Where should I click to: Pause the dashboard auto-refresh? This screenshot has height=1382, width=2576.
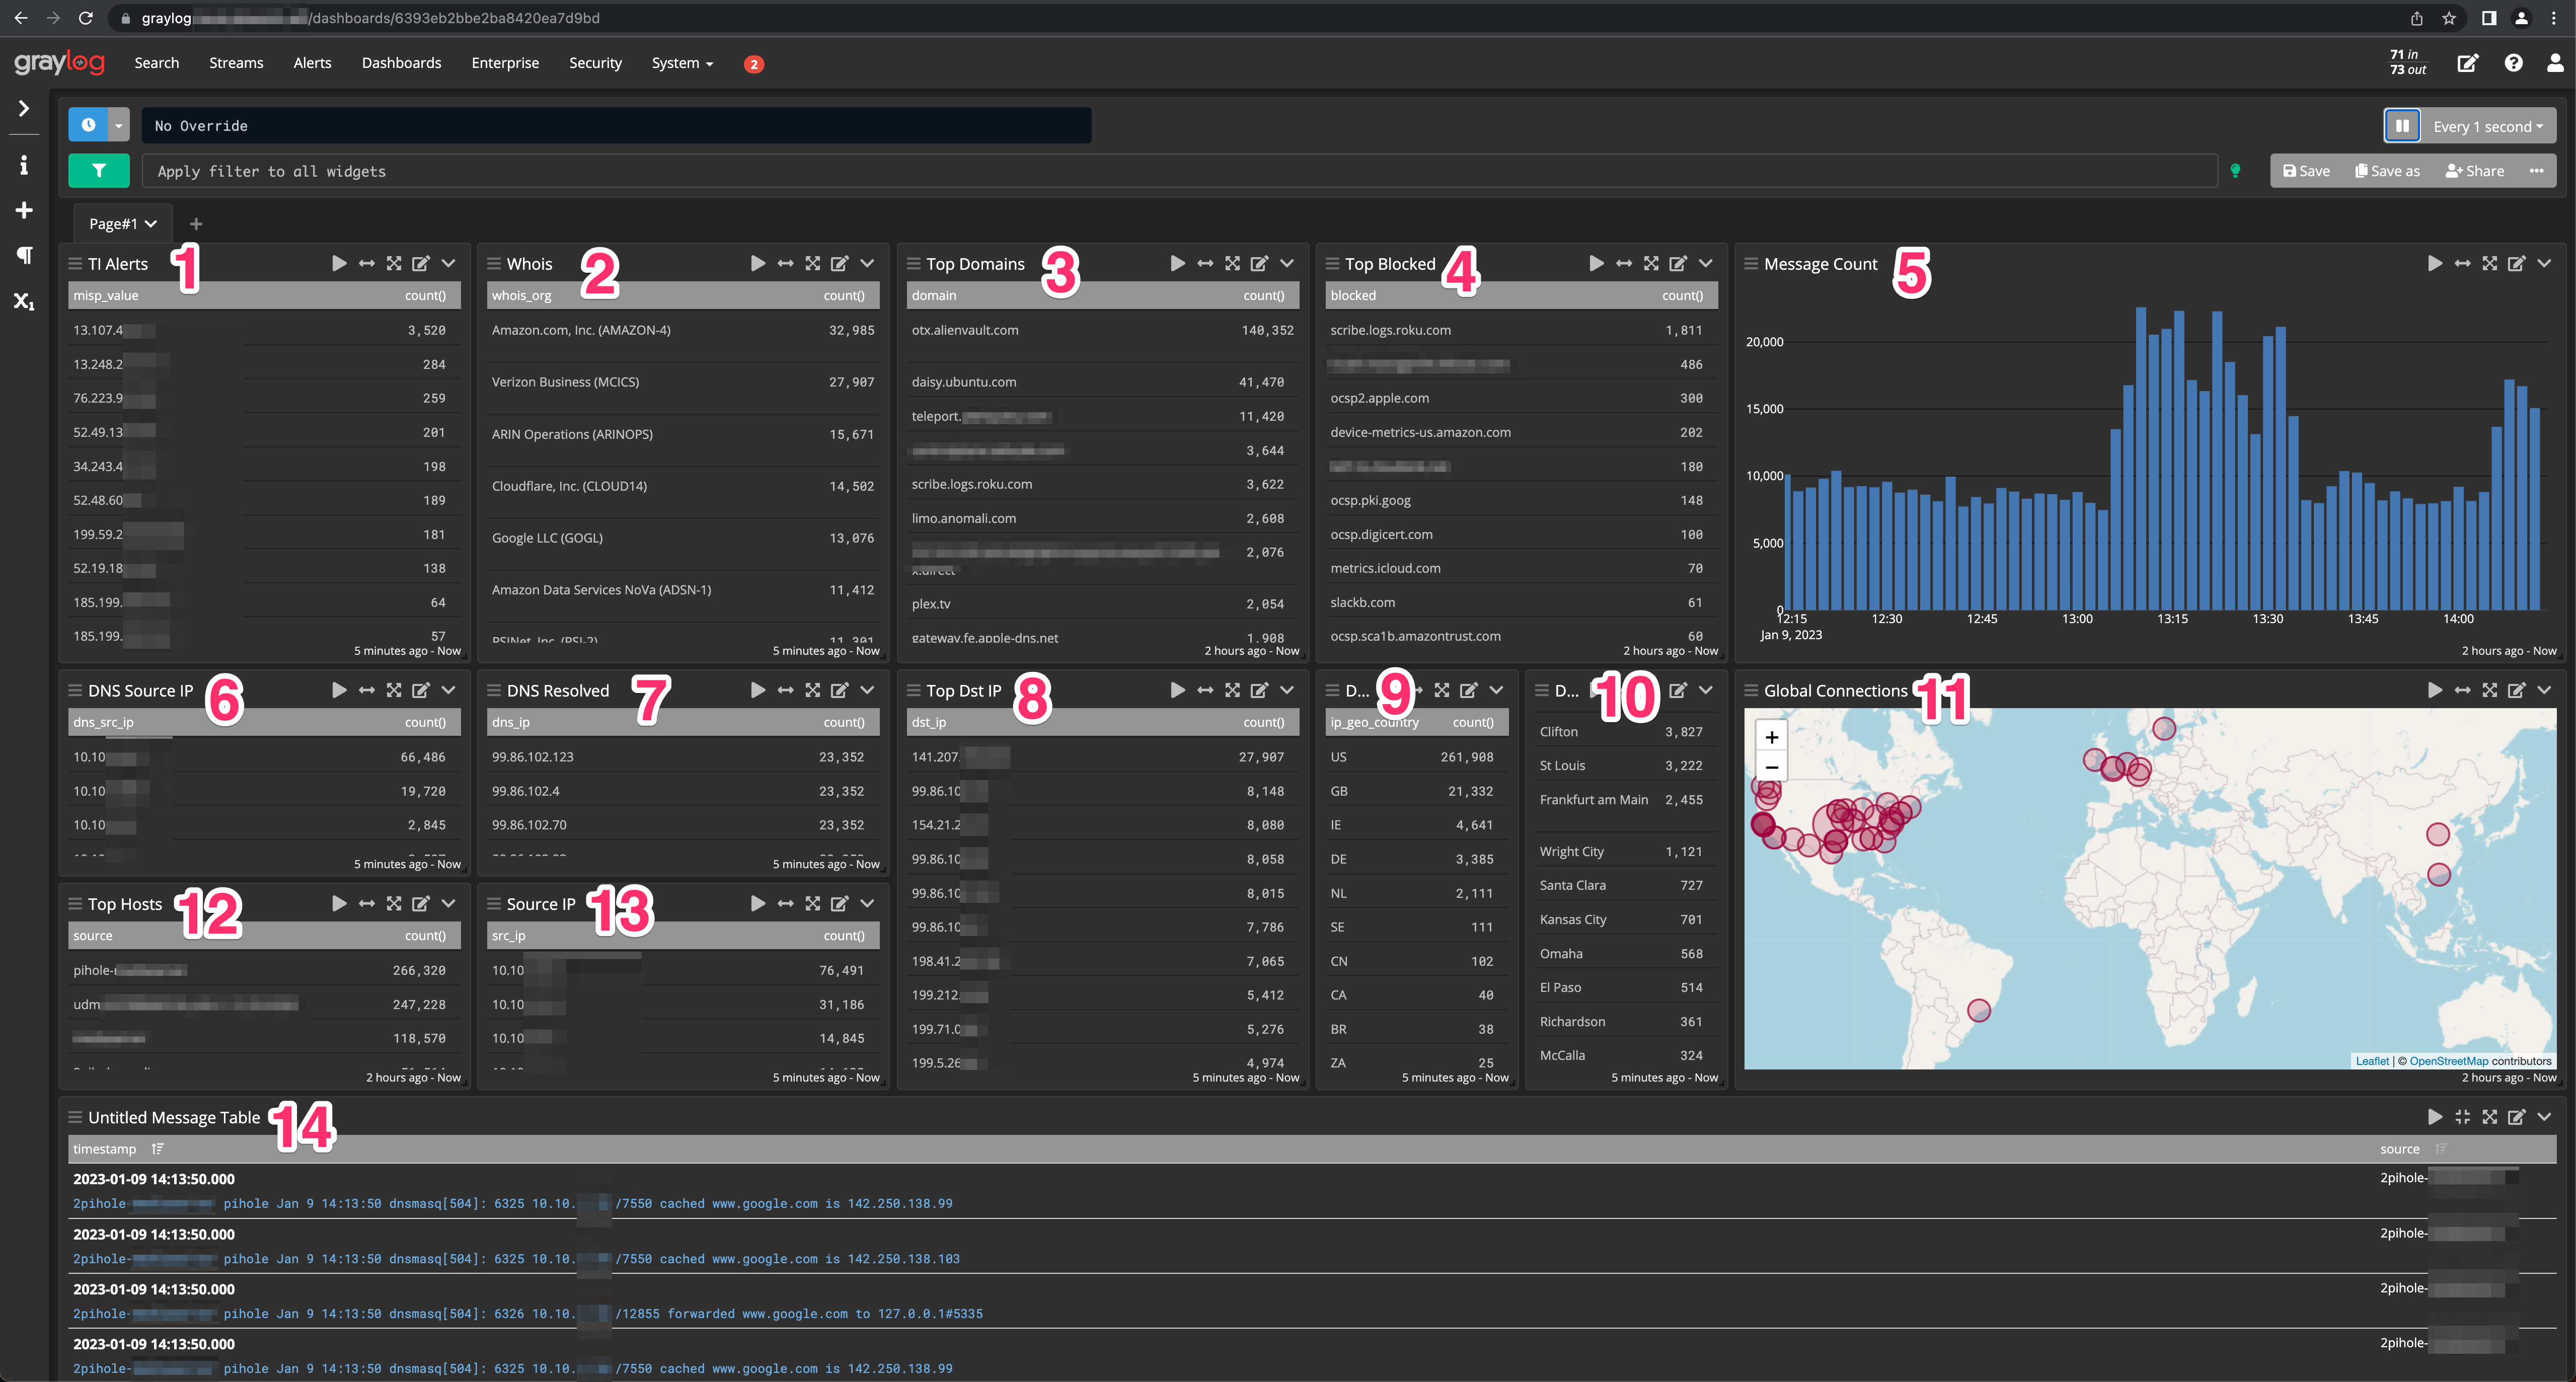pyautogui.click(x=2404, y=125)
